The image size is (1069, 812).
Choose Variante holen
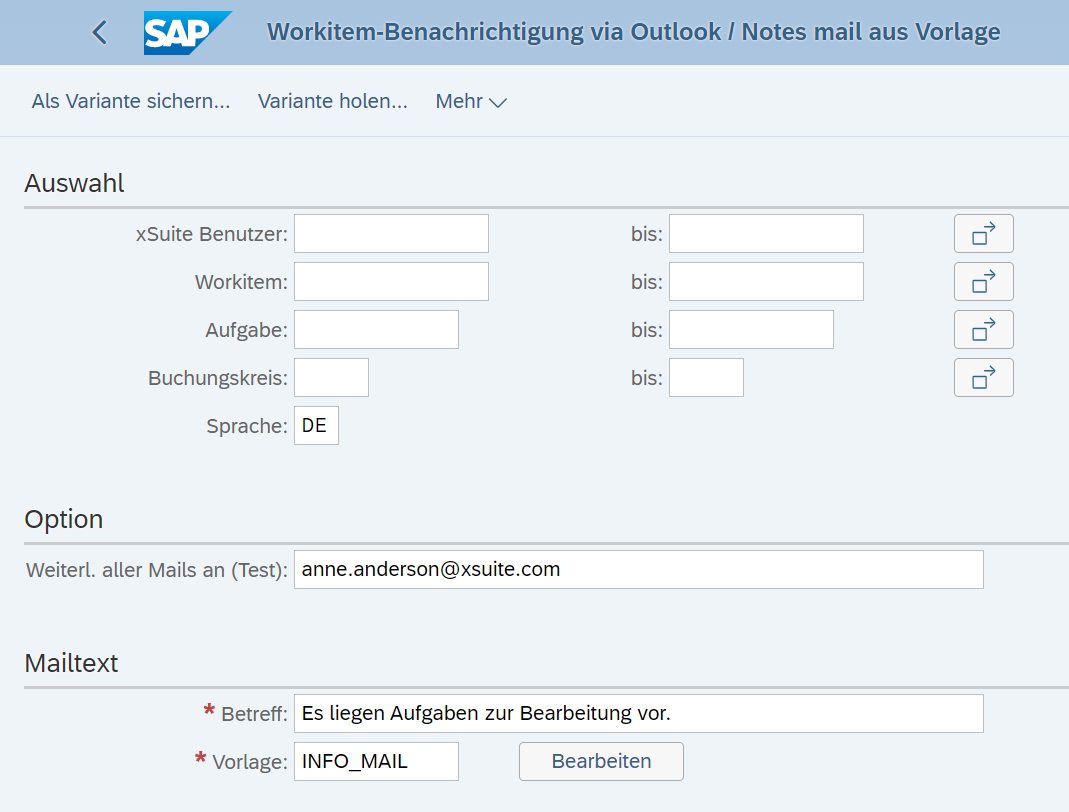[332, 101]
